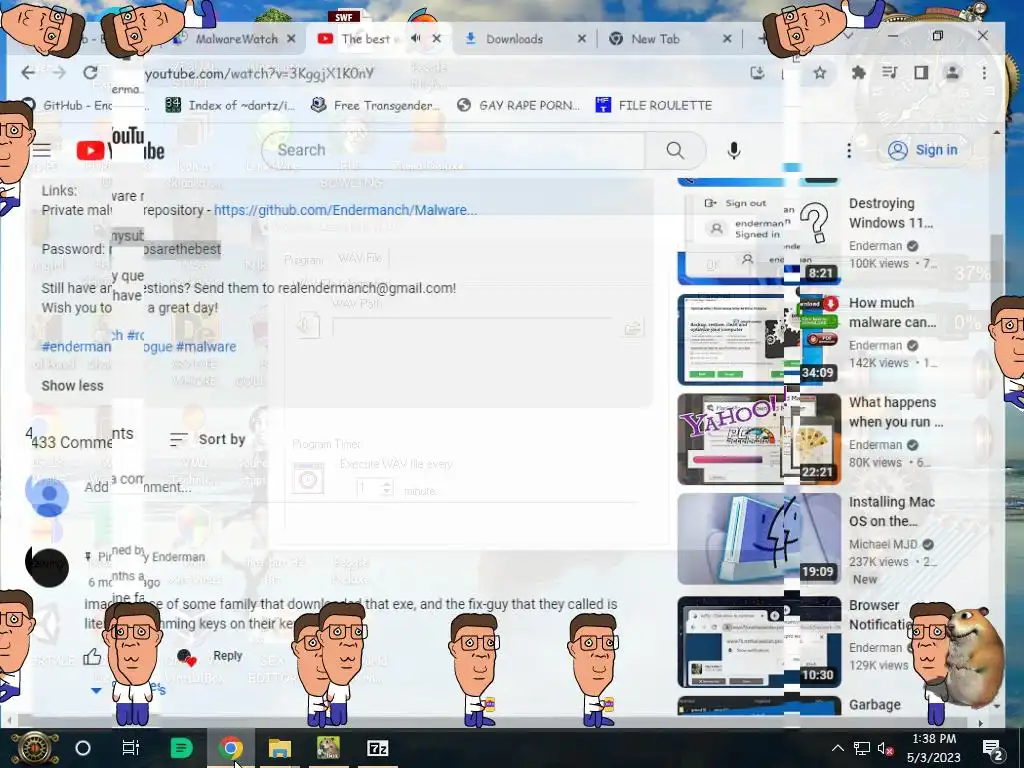Open Installing Mac OS video thumbnail

tap(759, 539)
